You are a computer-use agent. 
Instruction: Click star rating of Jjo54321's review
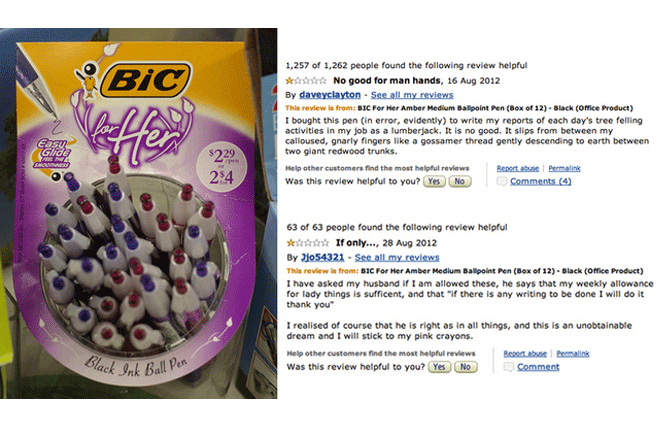305,243
